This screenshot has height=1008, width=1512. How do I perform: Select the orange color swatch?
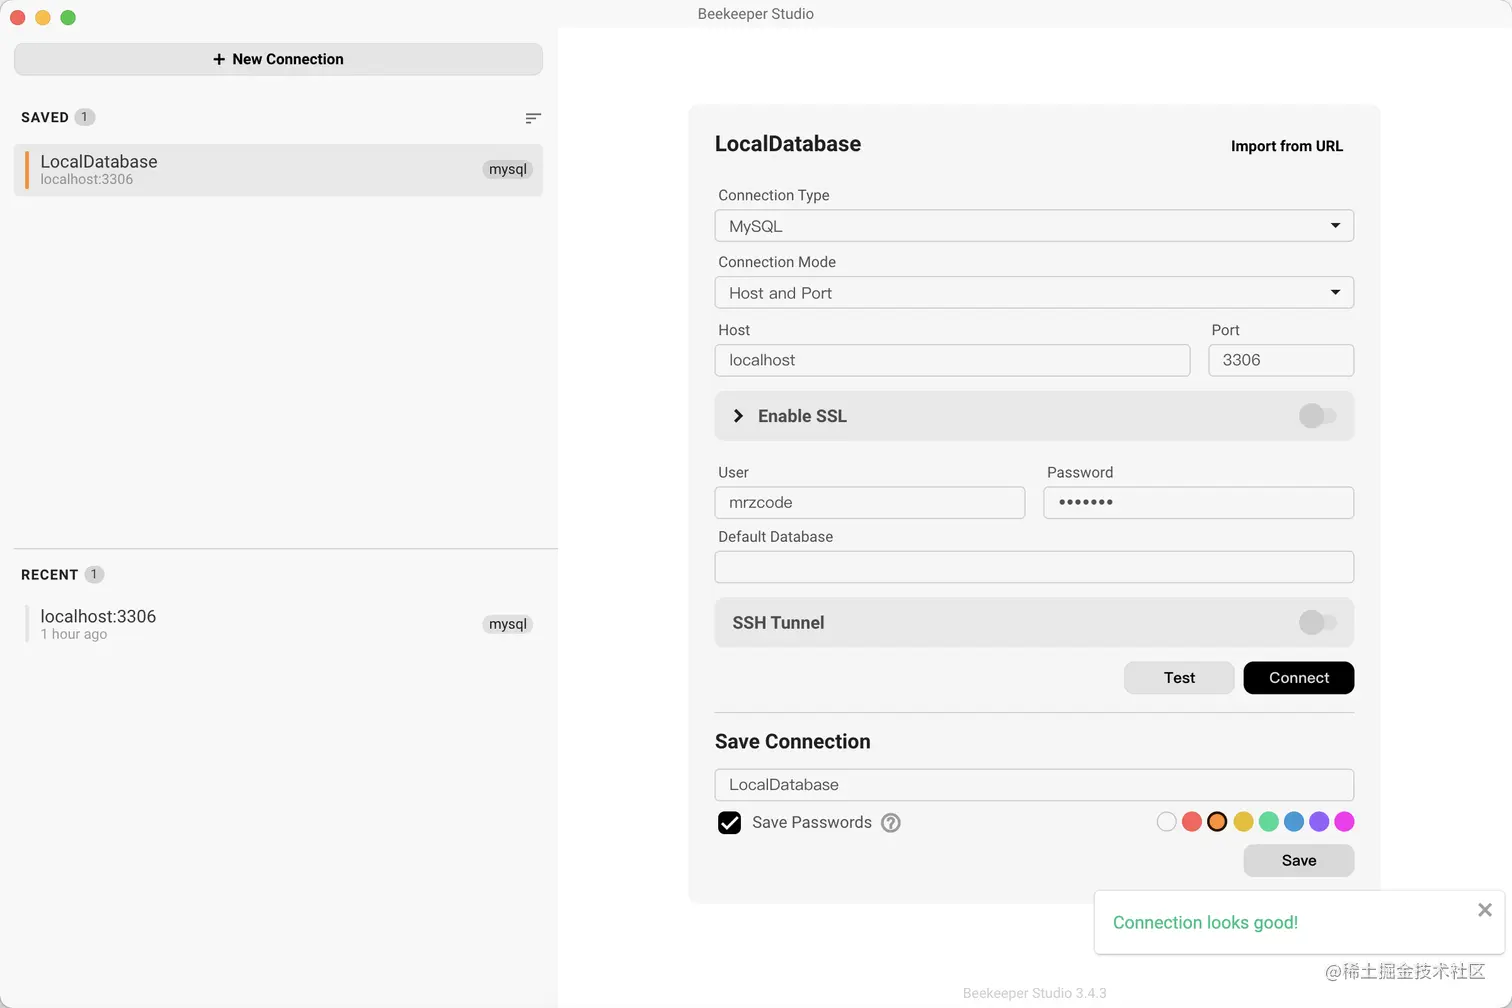pyautogui.click(x=1217, y=822)
